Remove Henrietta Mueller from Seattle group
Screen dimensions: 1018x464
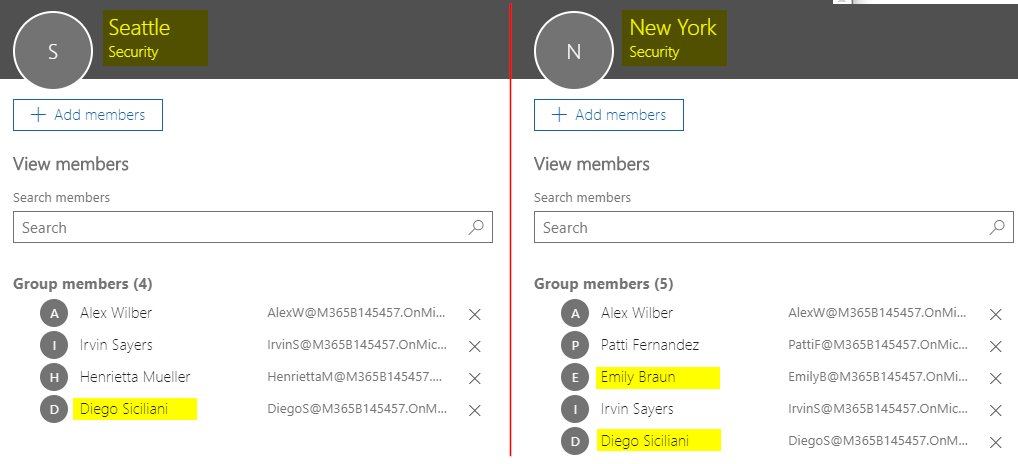[475, 378]
